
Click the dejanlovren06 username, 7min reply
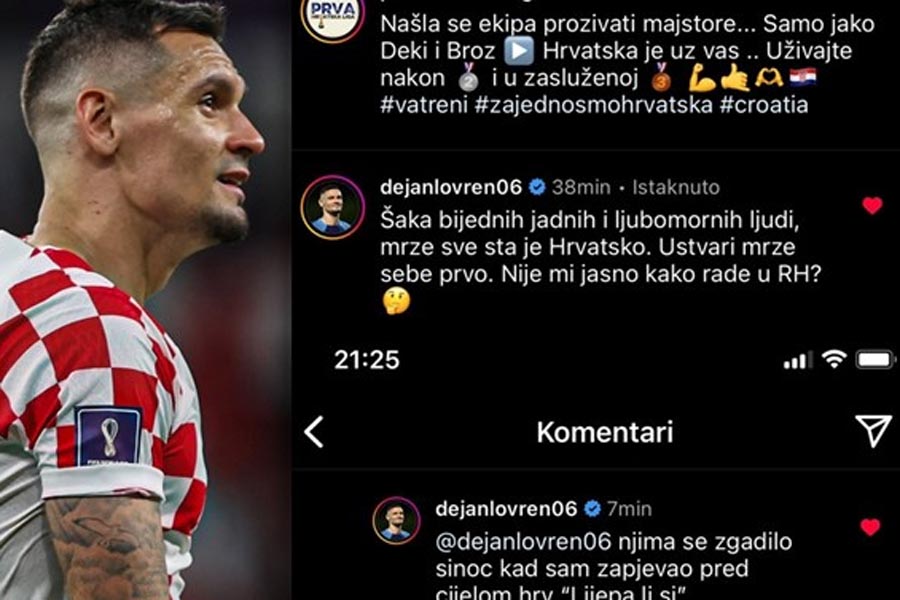(x=506, y=509)
